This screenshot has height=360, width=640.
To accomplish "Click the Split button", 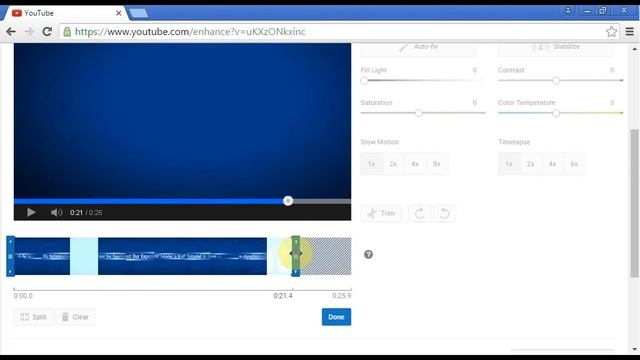I will pyautogui.click(x=33, y=317).
